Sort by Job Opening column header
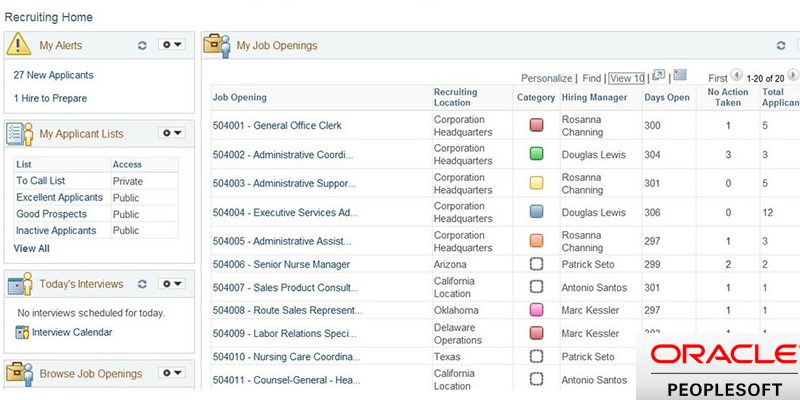The height and width of the screenshot is (400, 800). [240, 97]
